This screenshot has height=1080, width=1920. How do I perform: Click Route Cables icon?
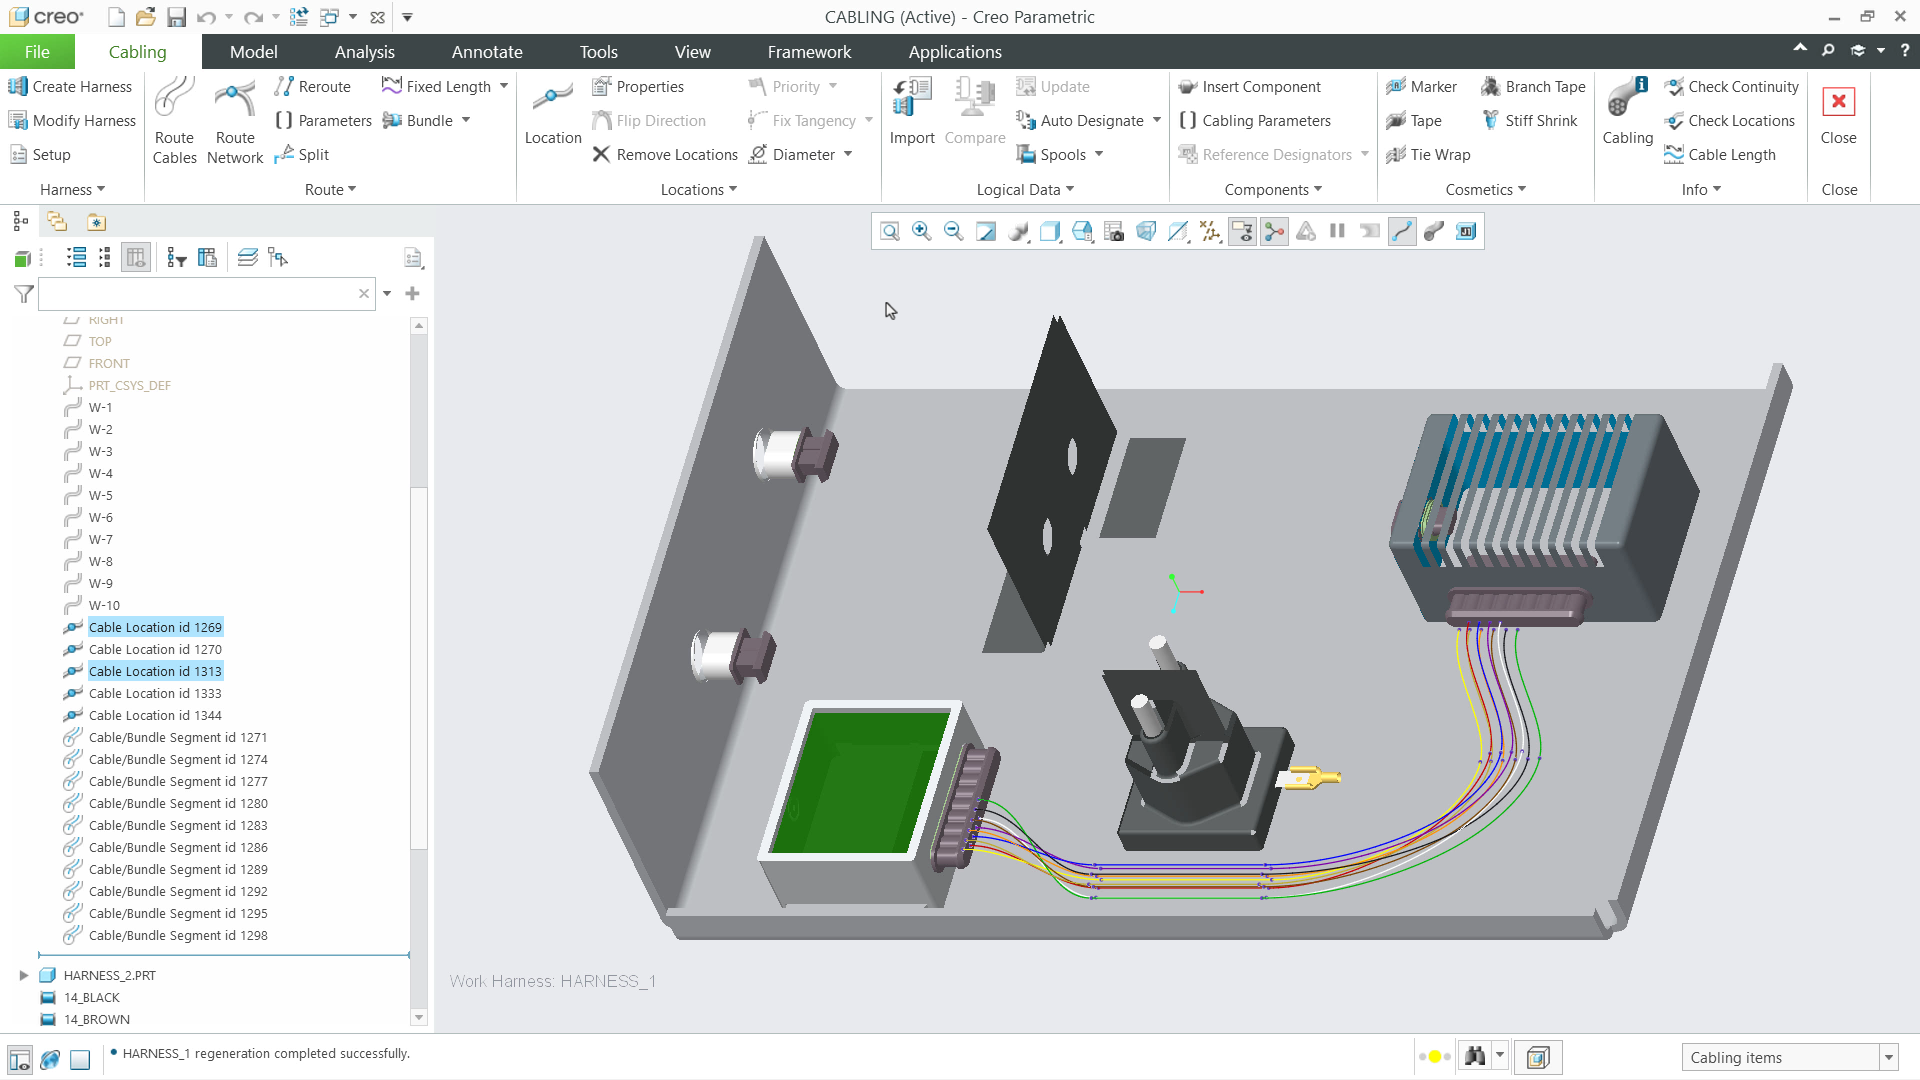pyautogui.click(x=174, y=121)
